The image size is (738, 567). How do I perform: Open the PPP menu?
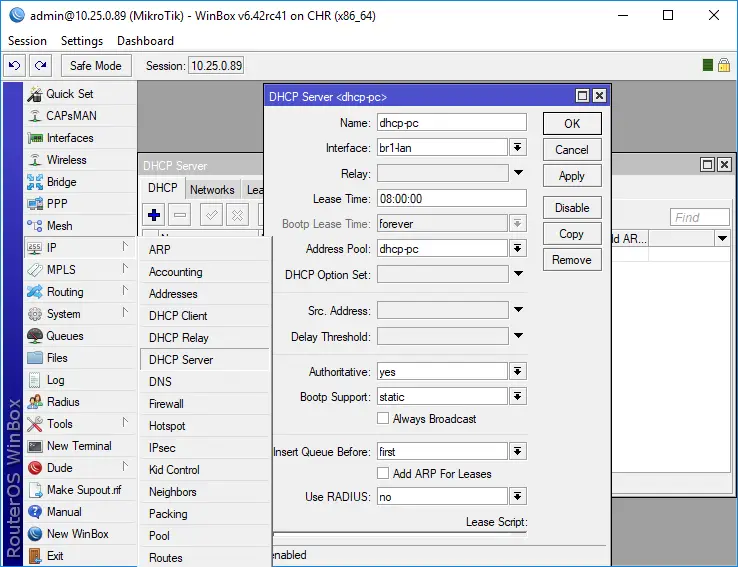pos(80,204)
